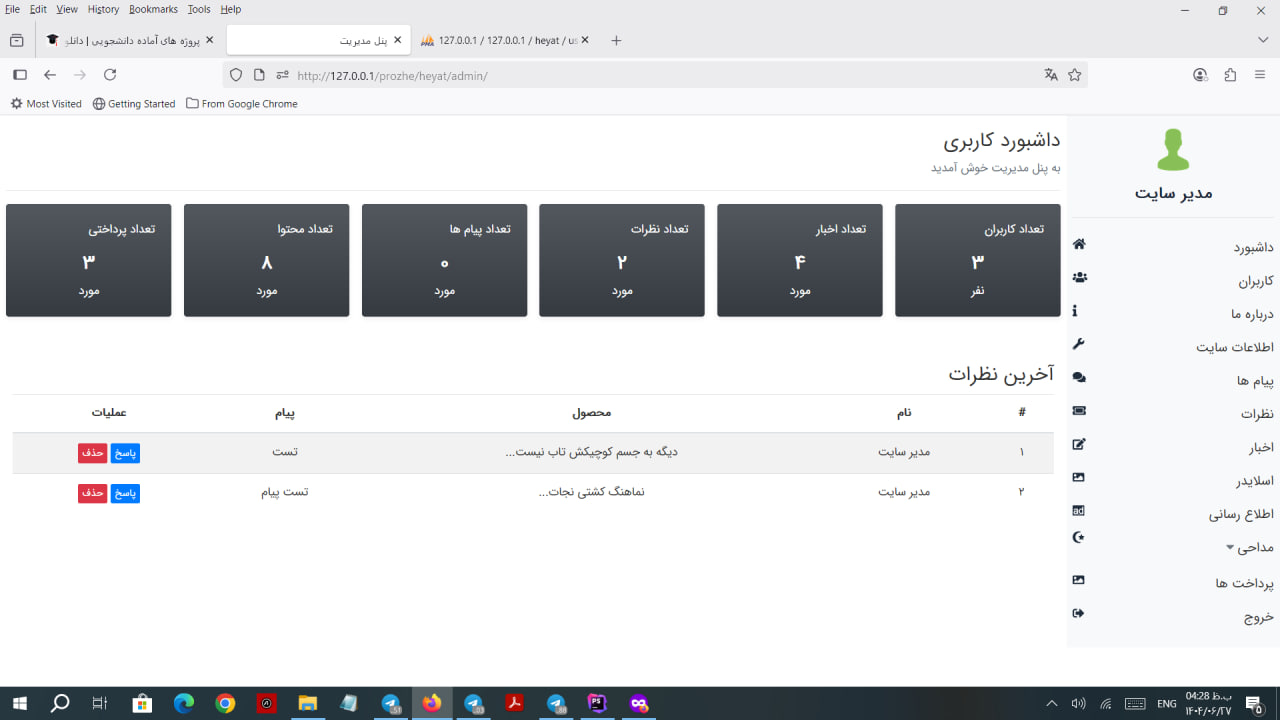
Task: Click the home icon beside داشبورد
Action: coord(1079,245)
